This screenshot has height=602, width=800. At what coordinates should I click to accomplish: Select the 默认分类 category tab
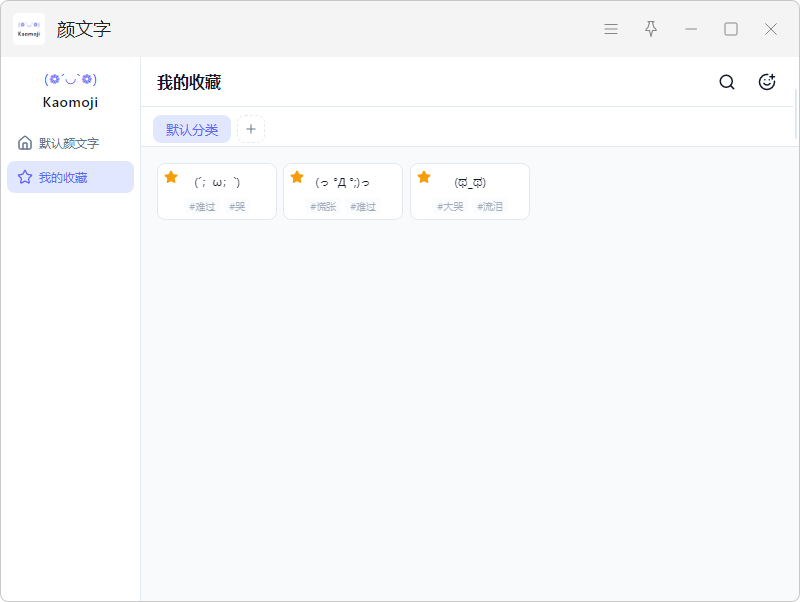click(x=192, y=129)
